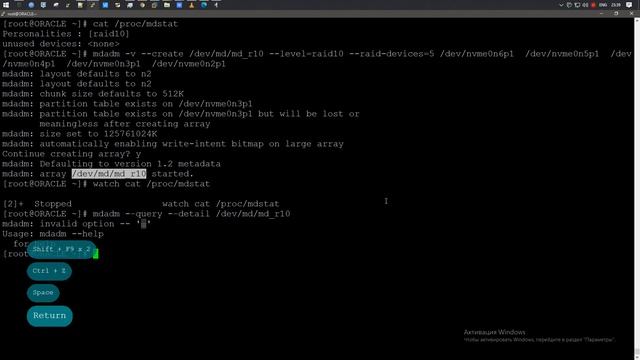Click the 'mdadm: invalid option' error line
Viewport: 640px width, 360px height.
click(76, 224)
